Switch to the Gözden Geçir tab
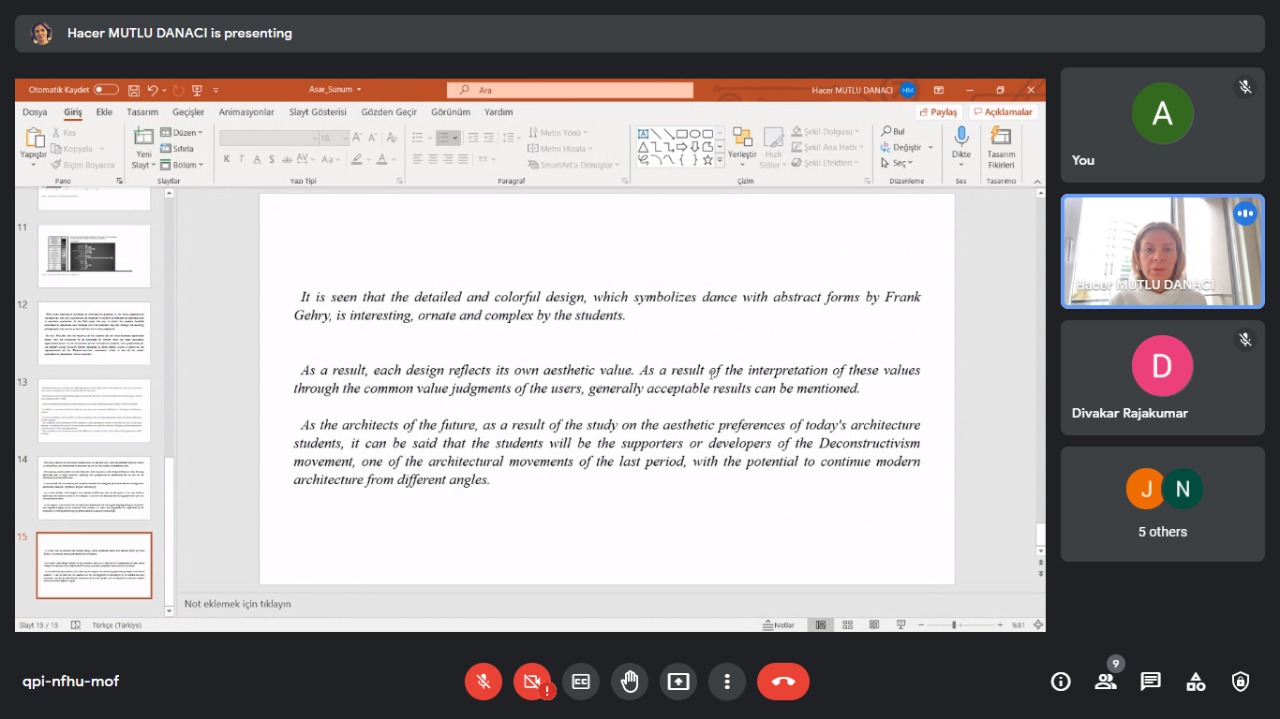 click(x=389, y=112)
